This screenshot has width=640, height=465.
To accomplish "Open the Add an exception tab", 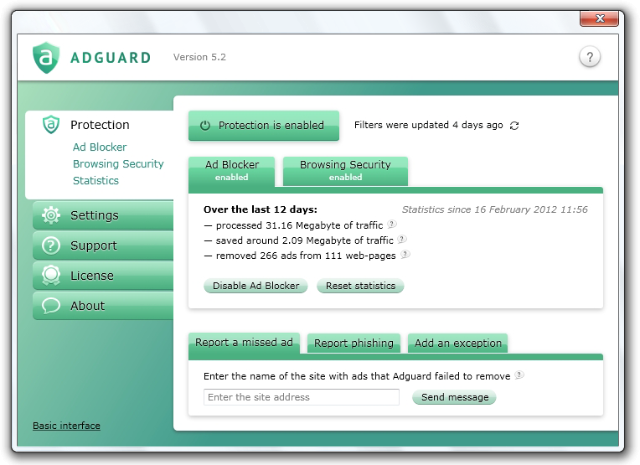I will point(458,343).
